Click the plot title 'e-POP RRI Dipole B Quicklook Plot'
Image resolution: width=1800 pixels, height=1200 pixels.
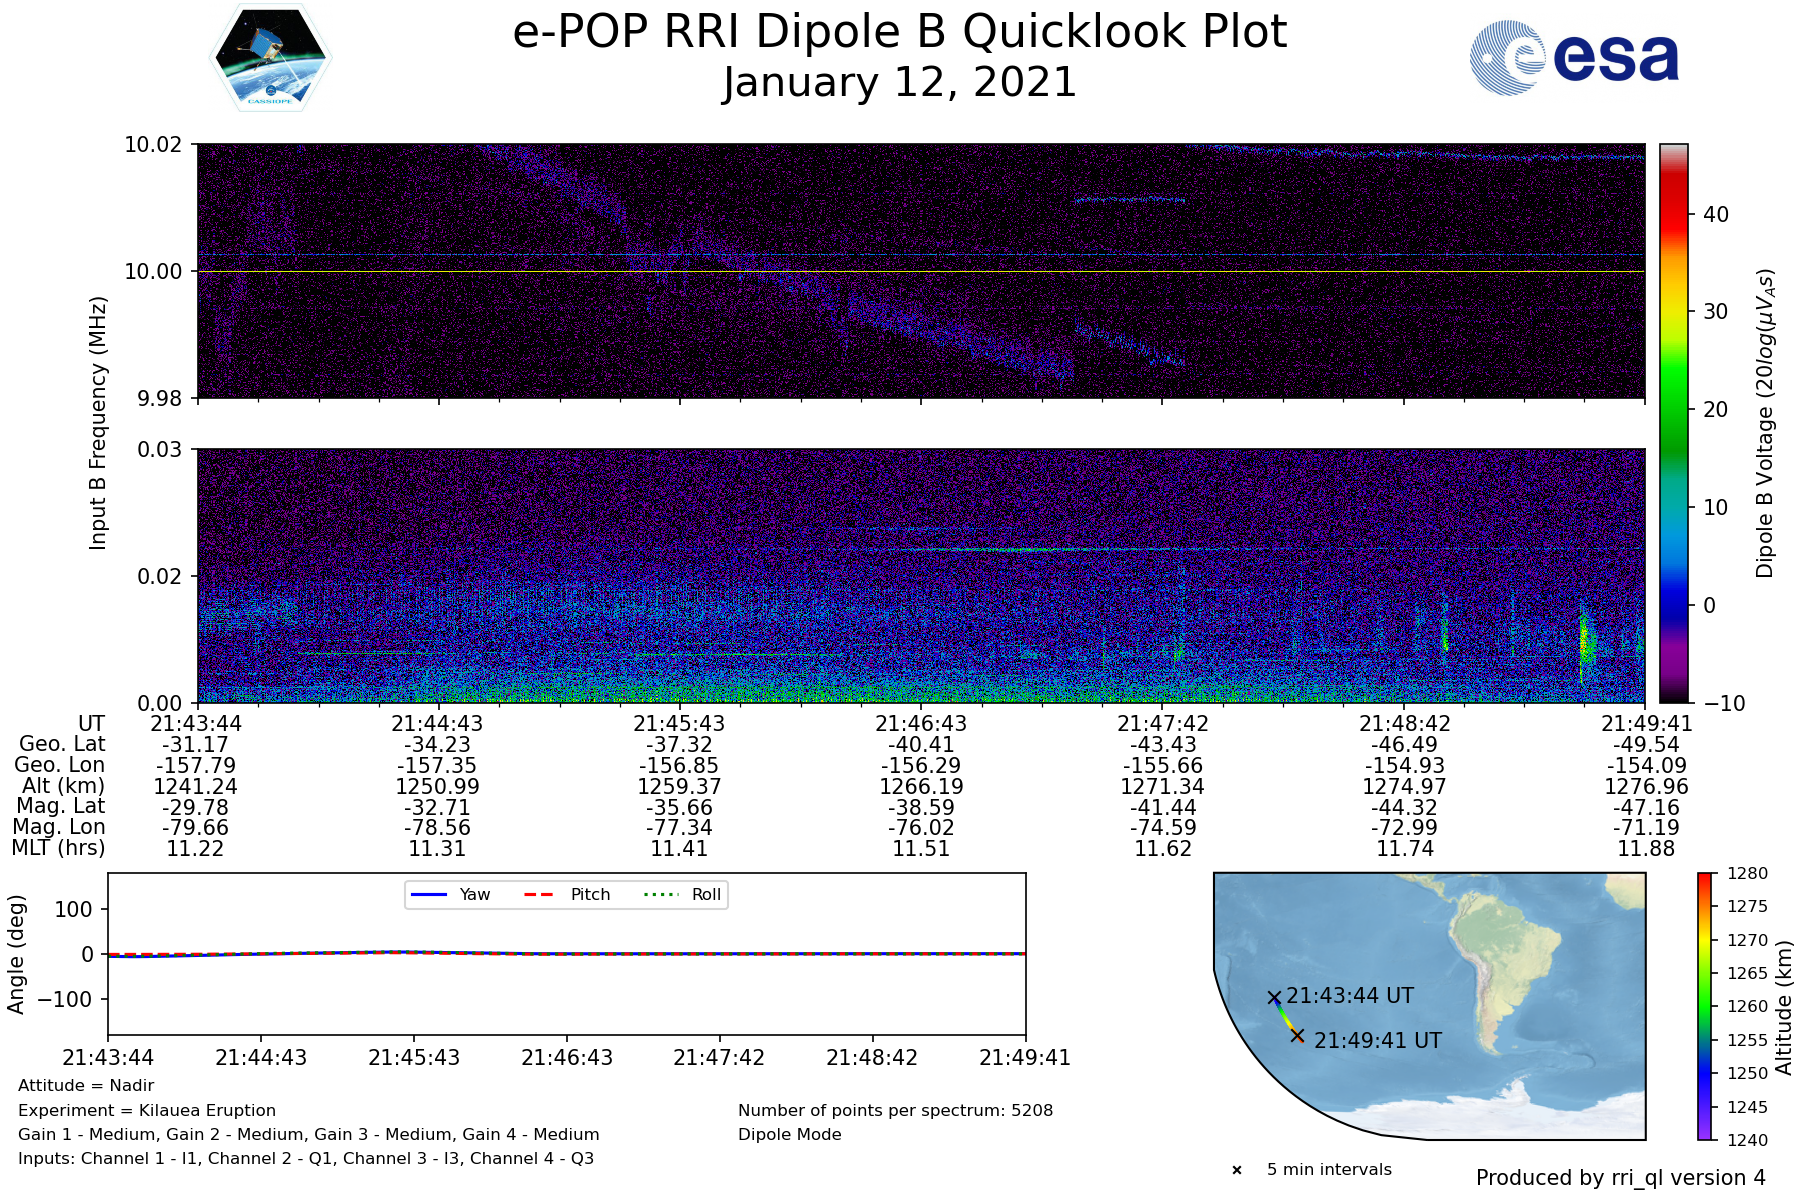click(x=899, y=32)
